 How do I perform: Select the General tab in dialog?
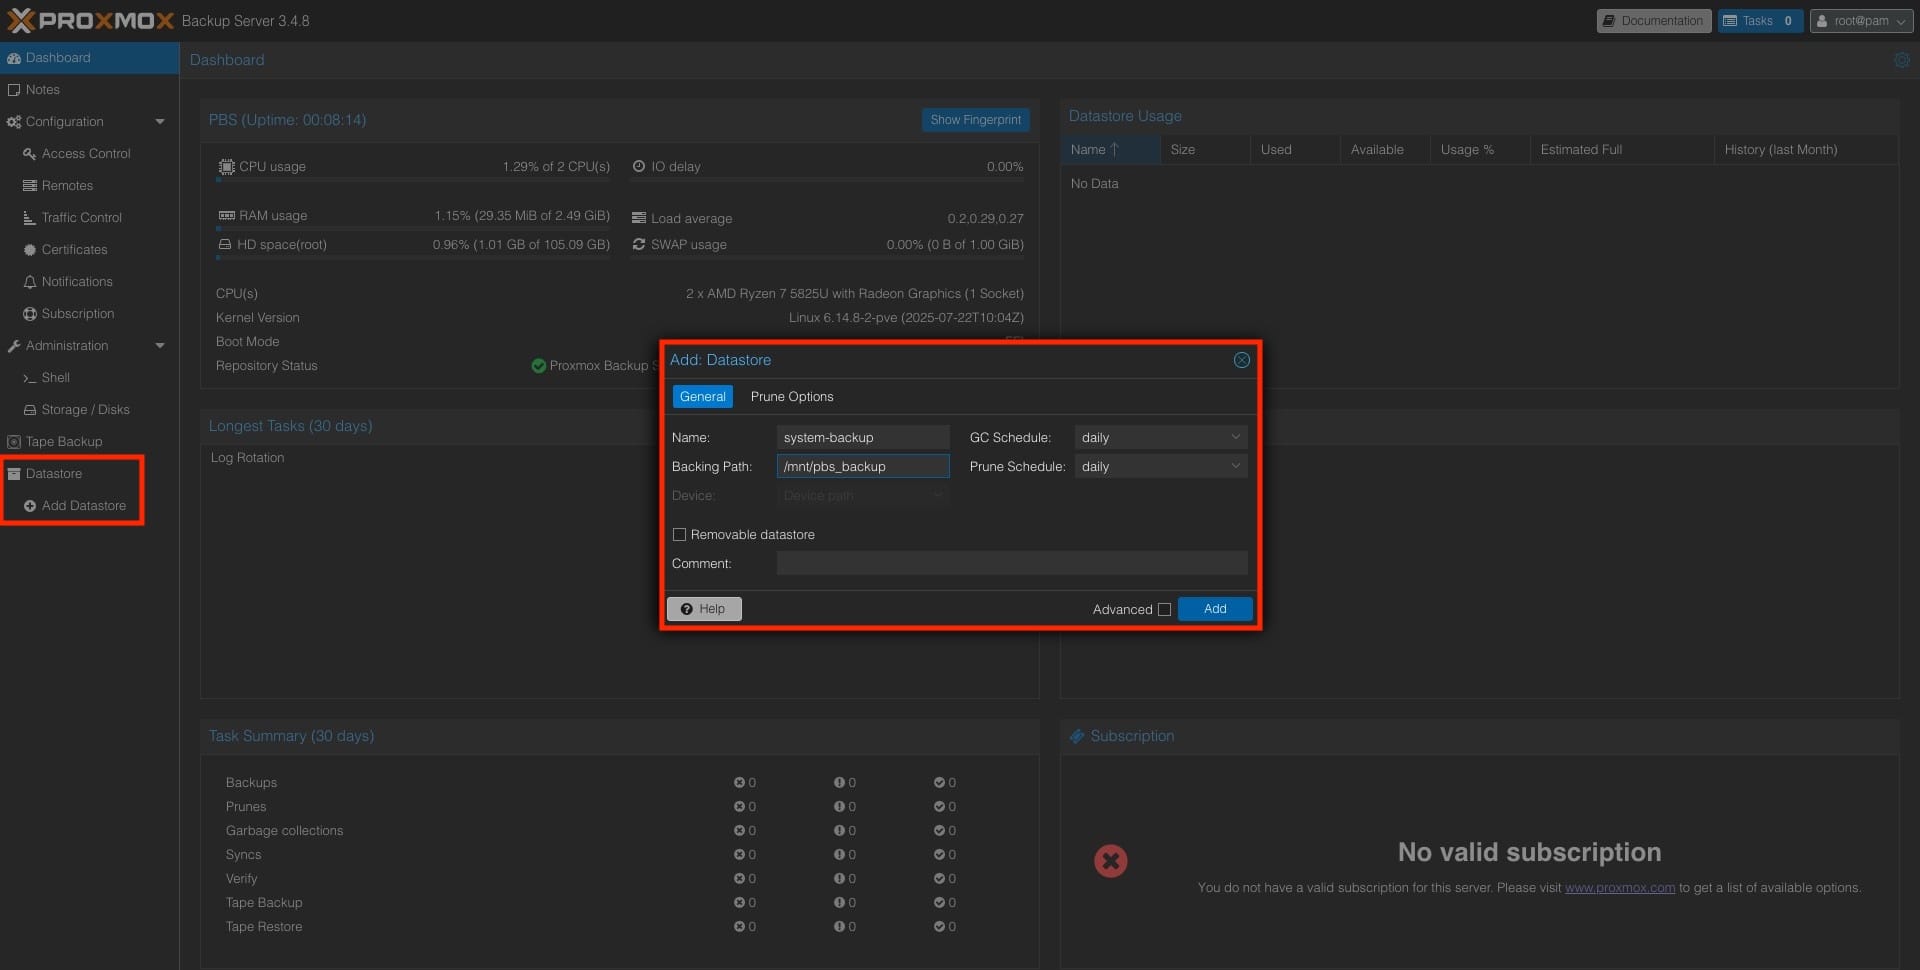[702, 397]
